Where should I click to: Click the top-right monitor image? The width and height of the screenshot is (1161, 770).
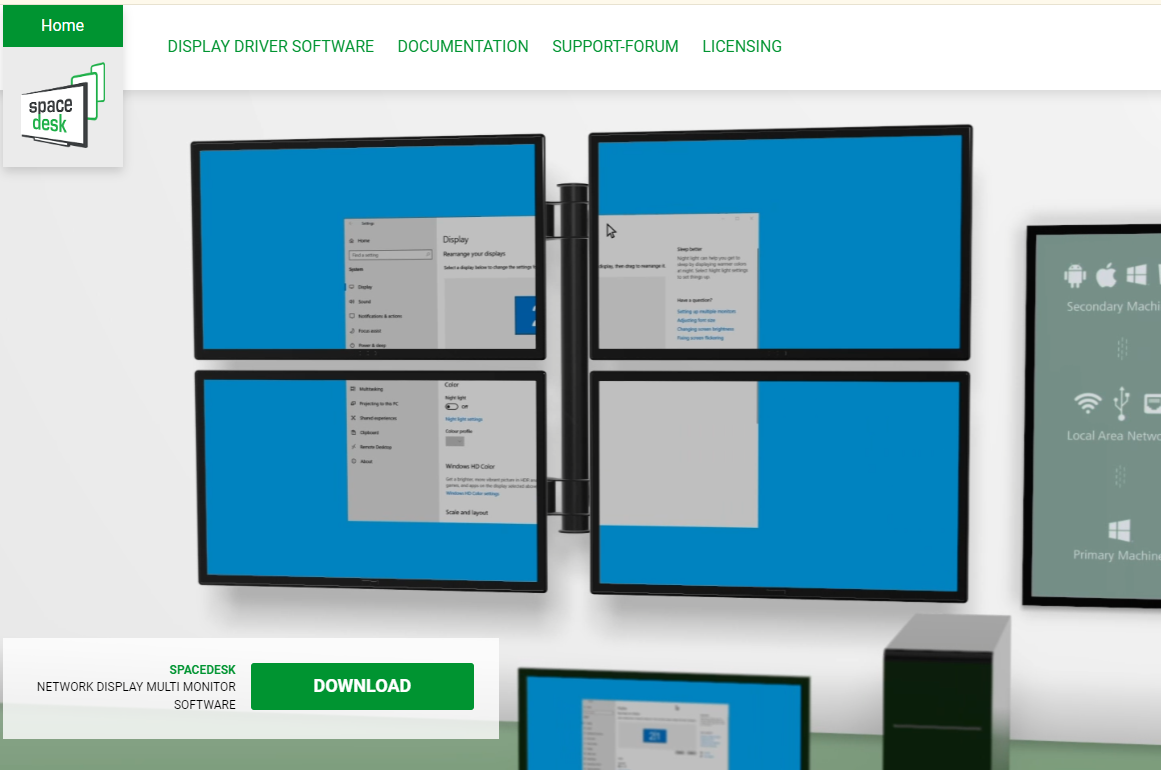tap(780, 243)
